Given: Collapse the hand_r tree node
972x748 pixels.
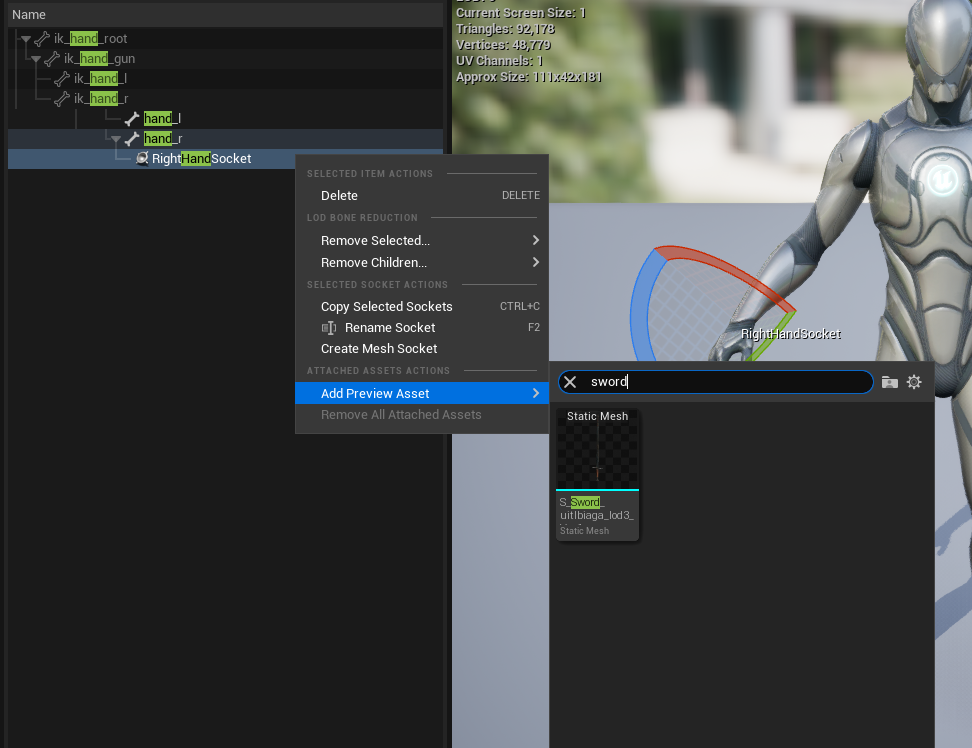Looking at the screenshot, I should click(116, 139).
